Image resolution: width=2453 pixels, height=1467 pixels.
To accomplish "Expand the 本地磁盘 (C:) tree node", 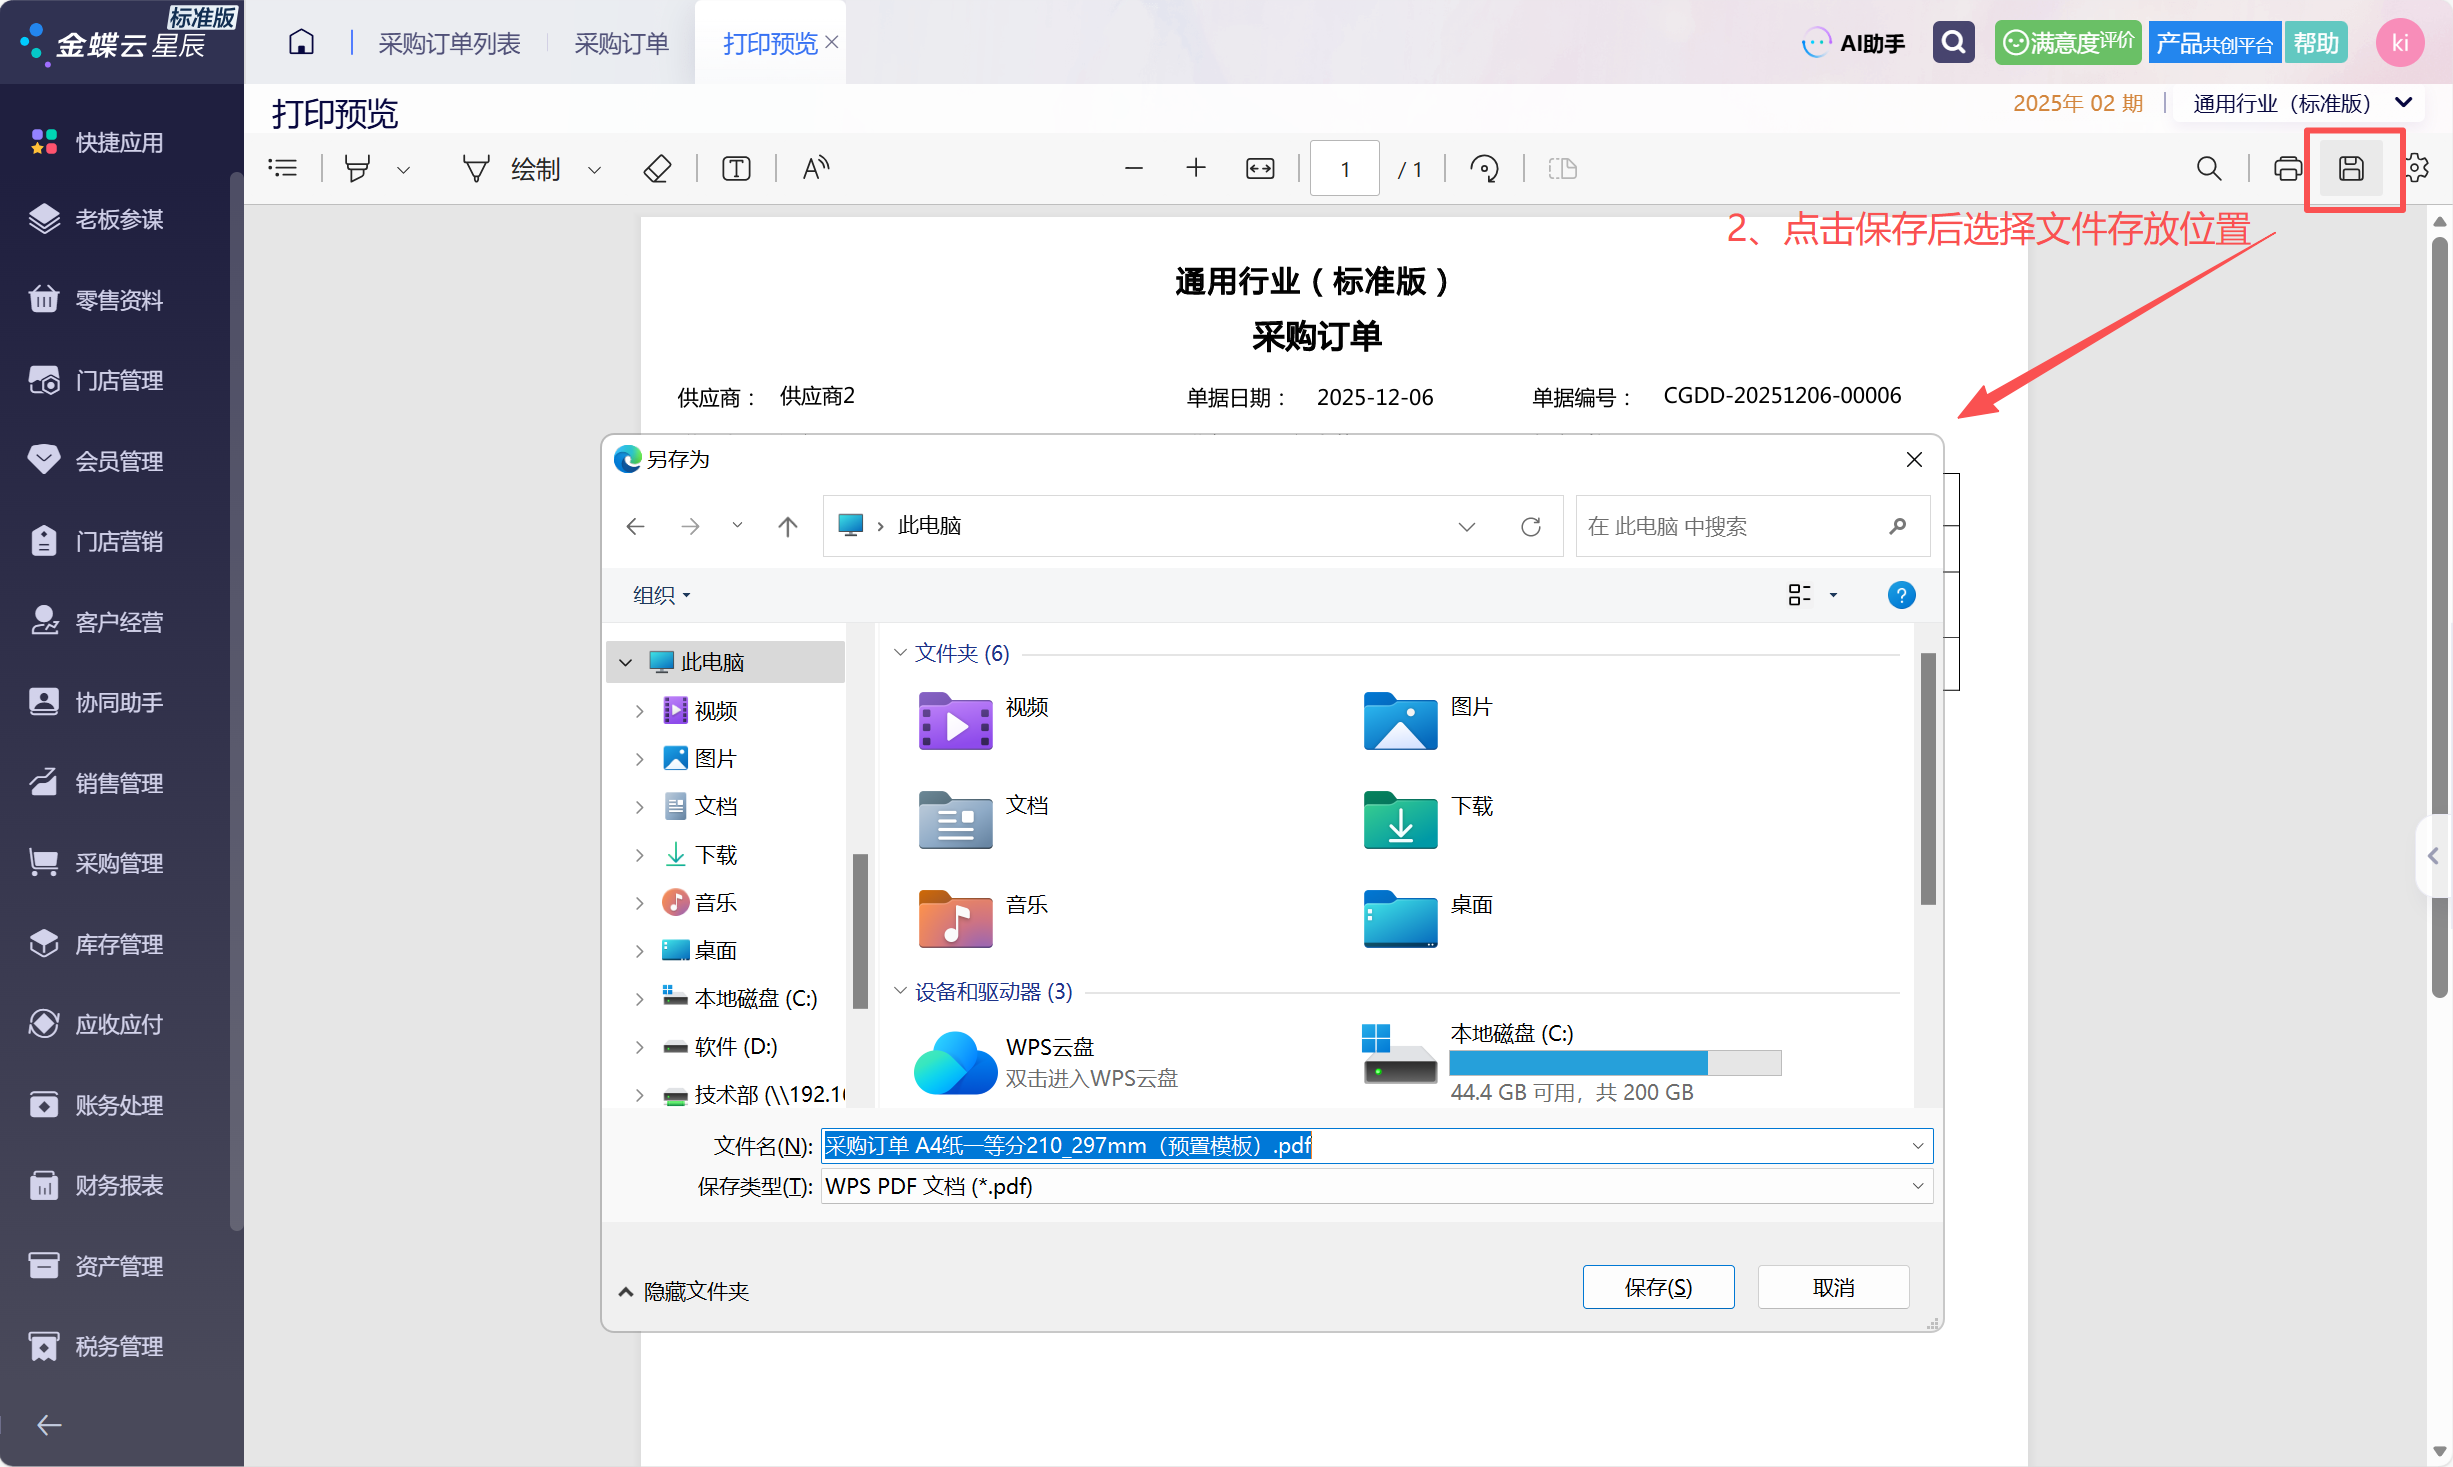I will click(x=639, y=998).
